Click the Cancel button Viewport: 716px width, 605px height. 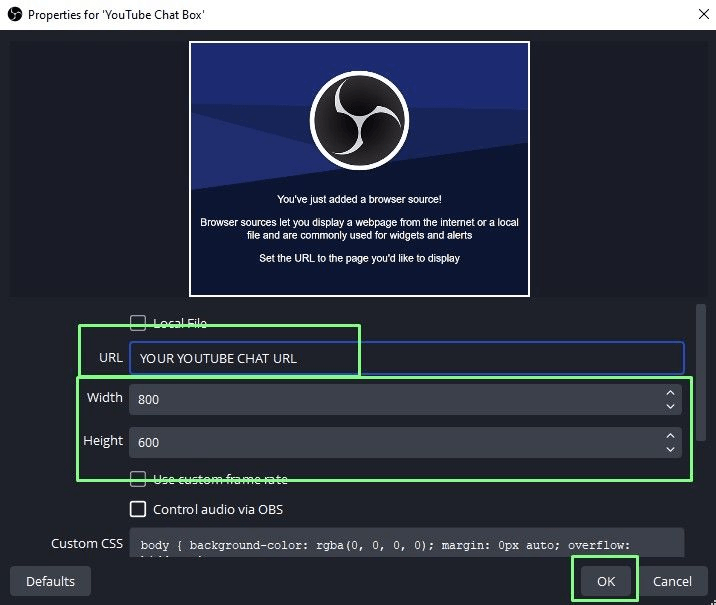[672, 581]
